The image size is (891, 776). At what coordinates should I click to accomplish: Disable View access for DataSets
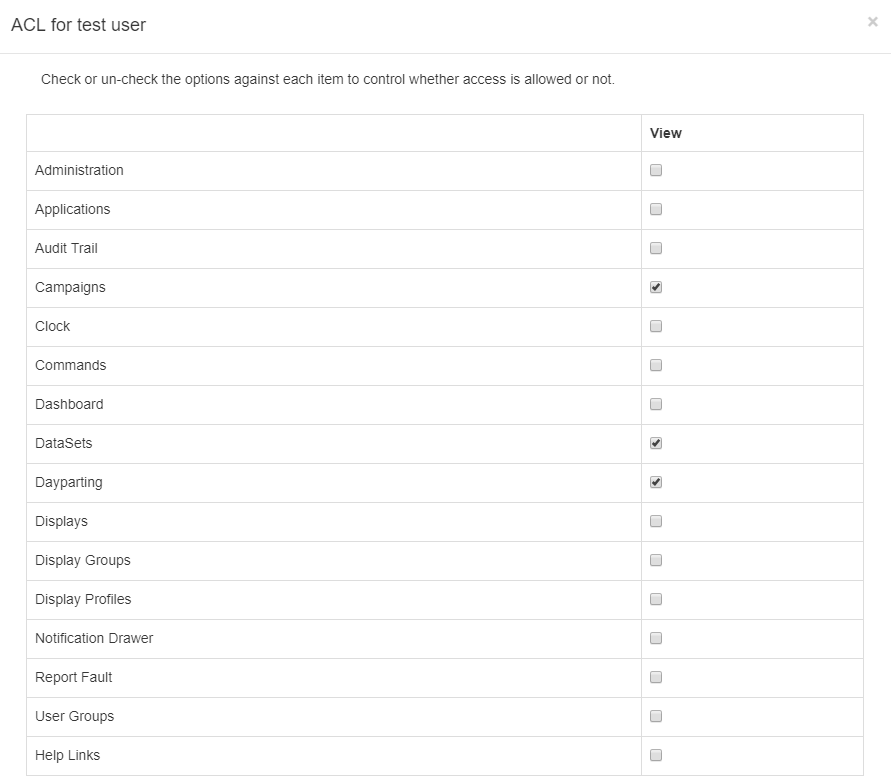click(656, 443)
